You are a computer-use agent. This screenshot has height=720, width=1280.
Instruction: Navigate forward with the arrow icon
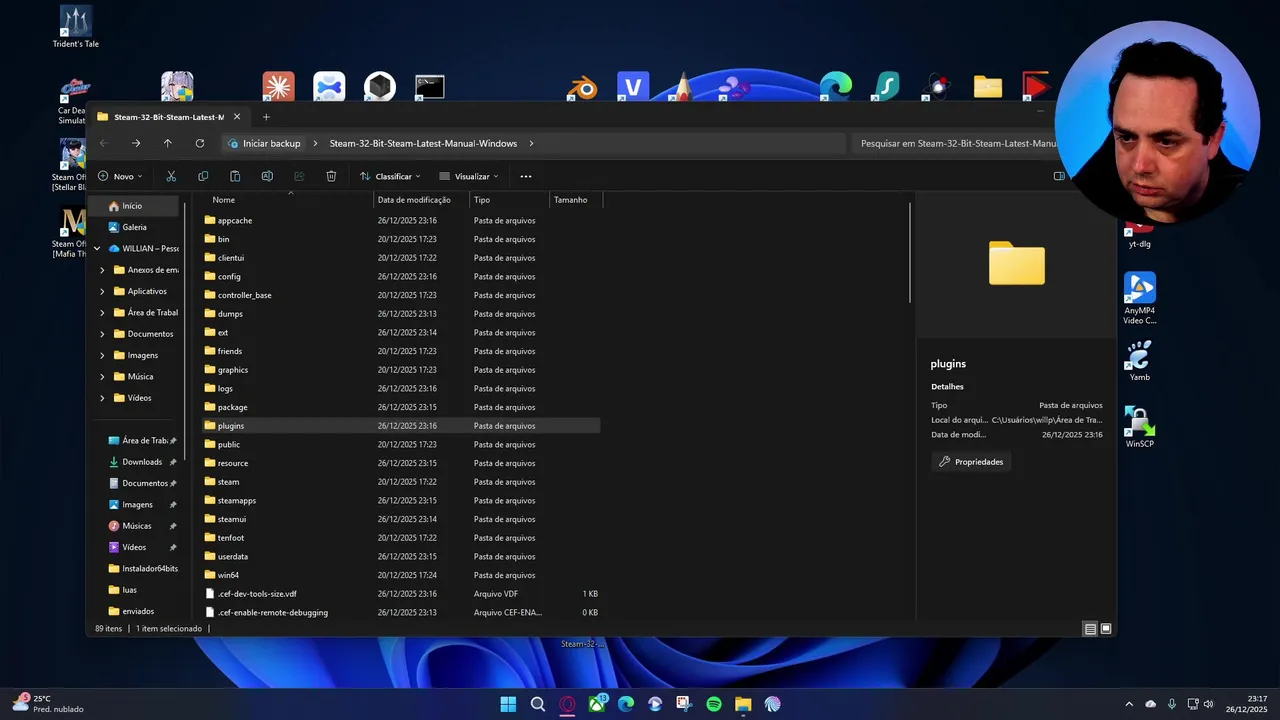tap(136, 143)
